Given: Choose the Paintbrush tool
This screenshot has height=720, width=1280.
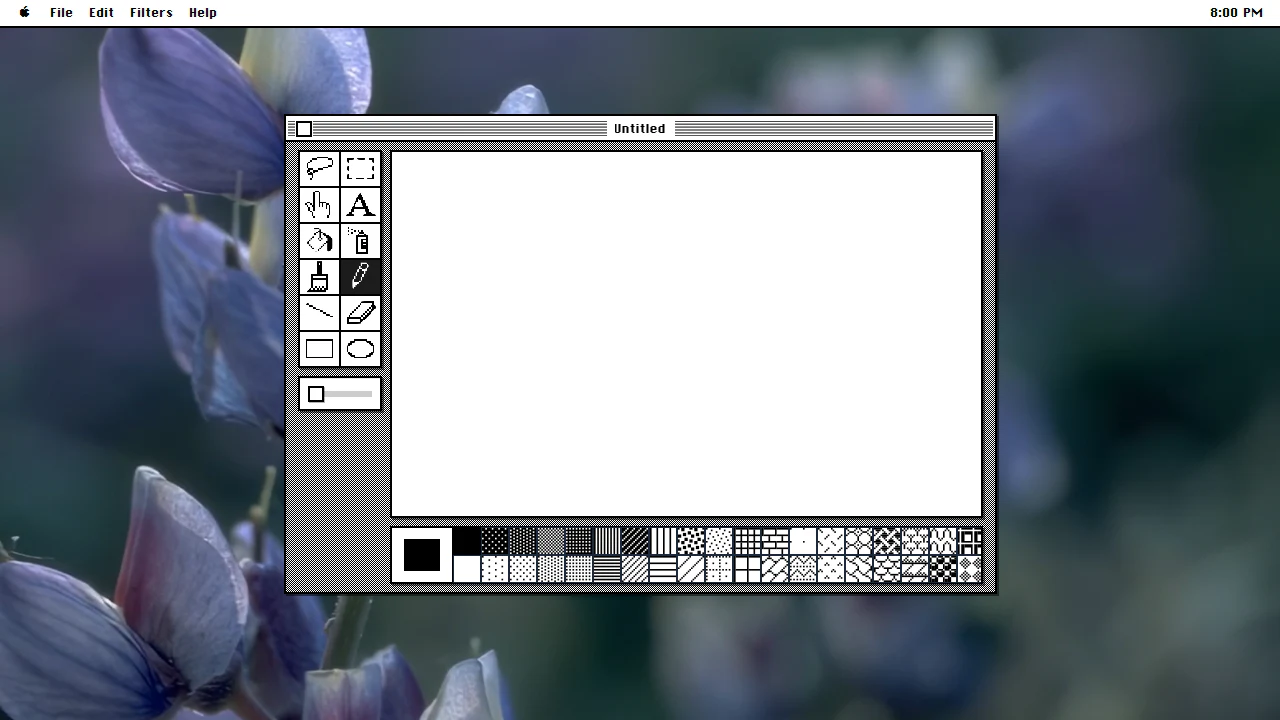Looking at the screenshot, I should (320, 277).
